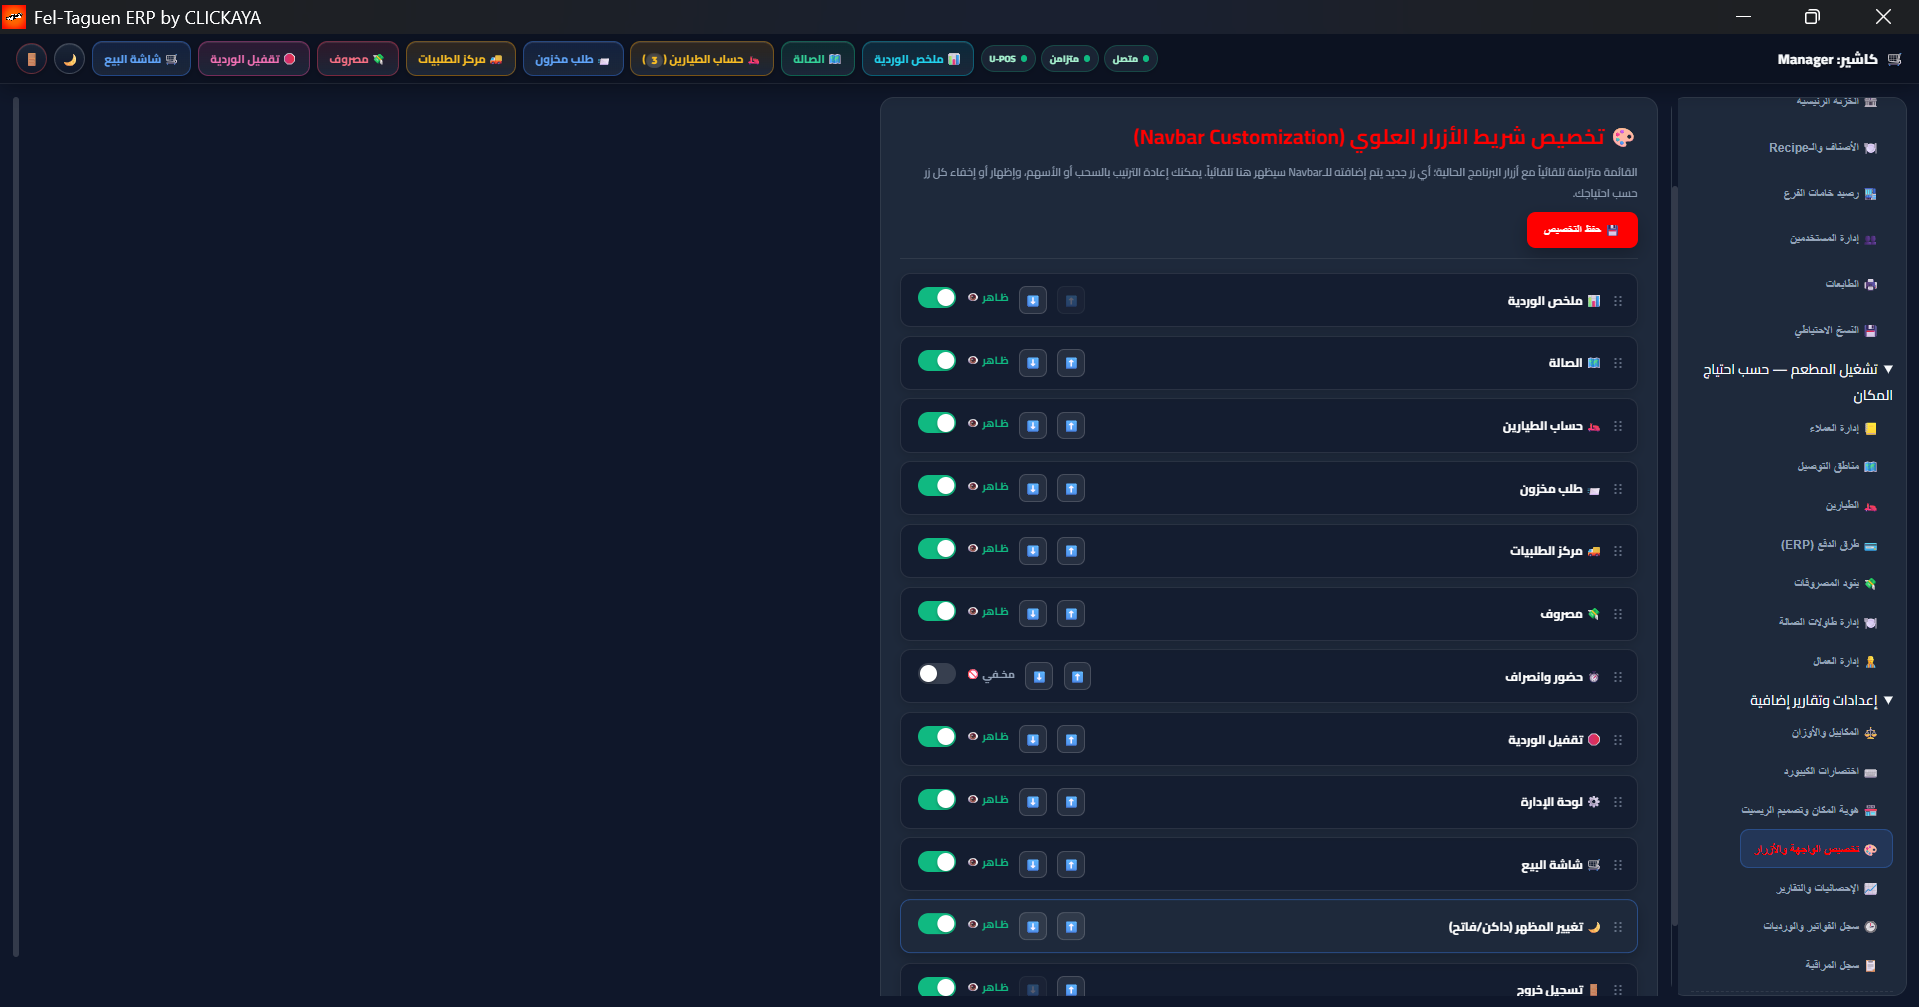1919x1007 pixels.
Task: Click تقفيل الوردية button in navbar
Action: 253,59
